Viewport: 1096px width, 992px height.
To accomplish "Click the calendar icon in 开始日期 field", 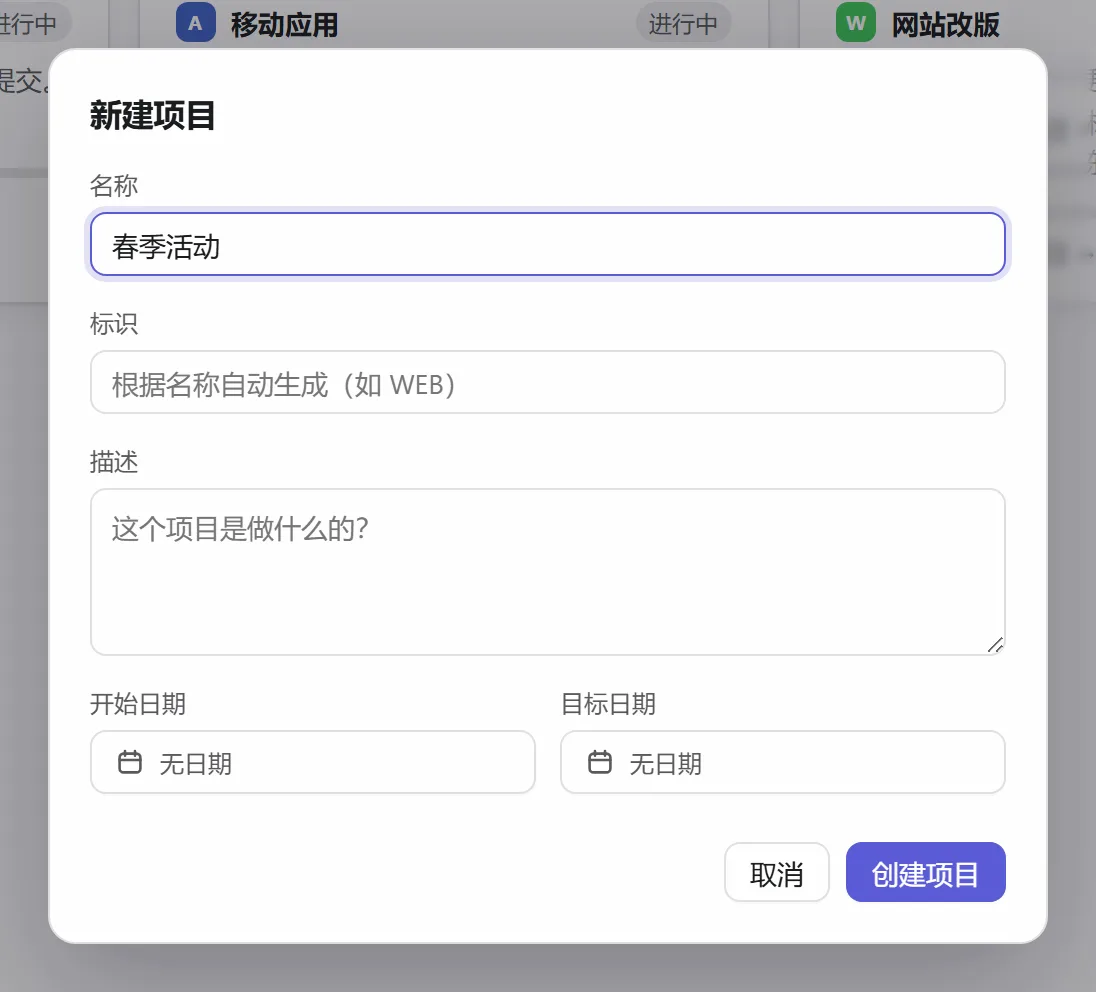I will pos(129,762).
